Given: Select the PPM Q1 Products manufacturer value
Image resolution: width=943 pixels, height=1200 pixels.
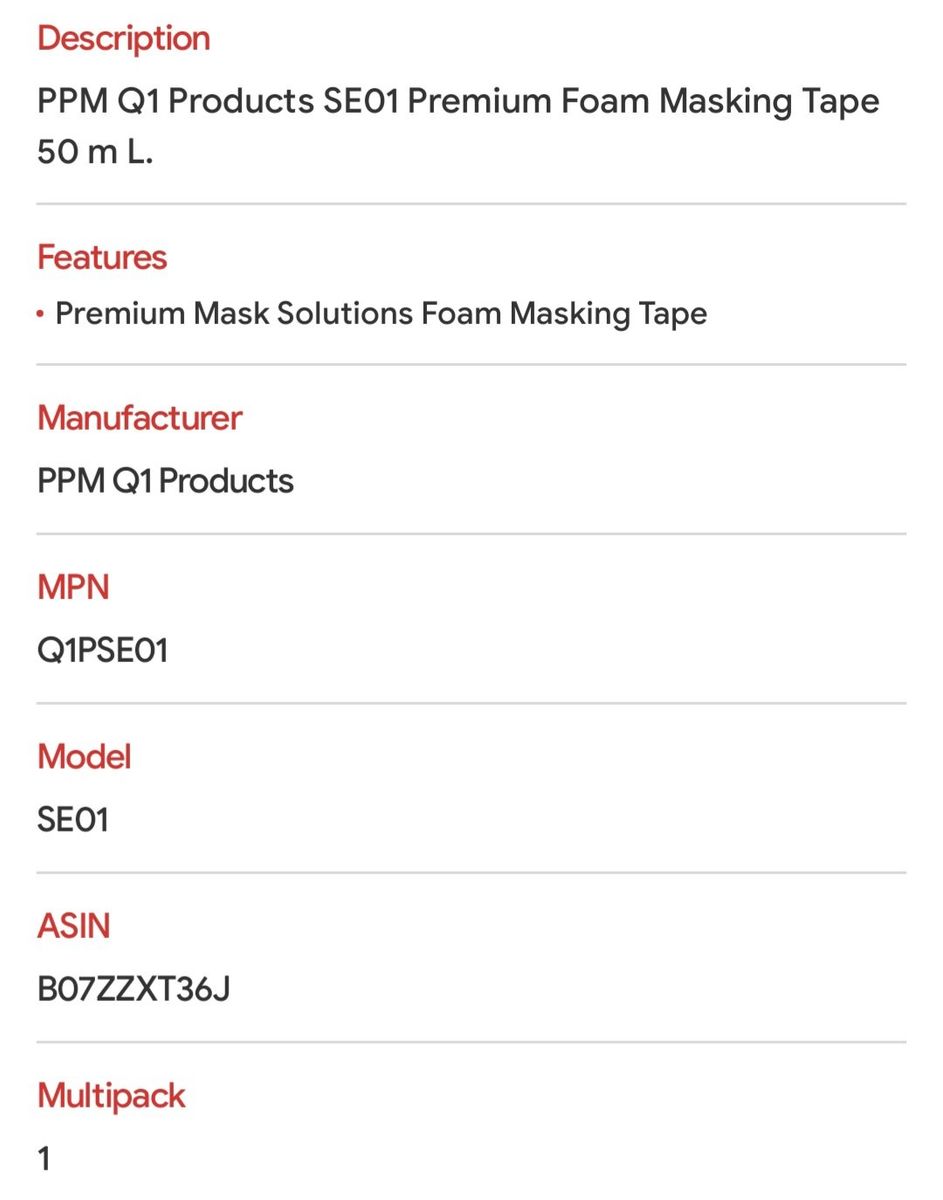Looking at the screenshot, I should coord(165,481).
